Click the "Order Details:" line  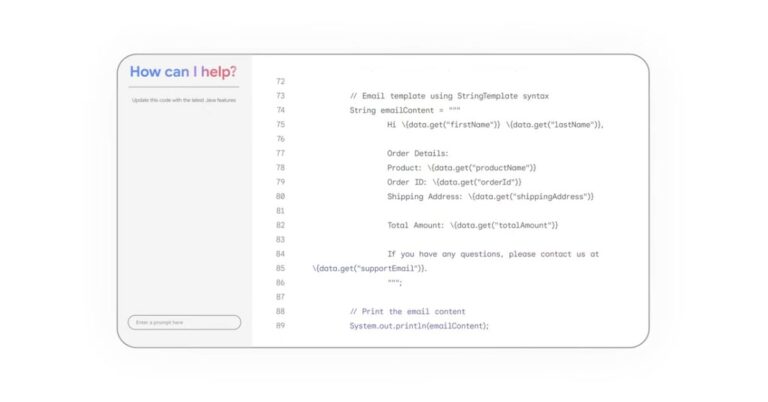pyautogui.click(x=418, y=153)
